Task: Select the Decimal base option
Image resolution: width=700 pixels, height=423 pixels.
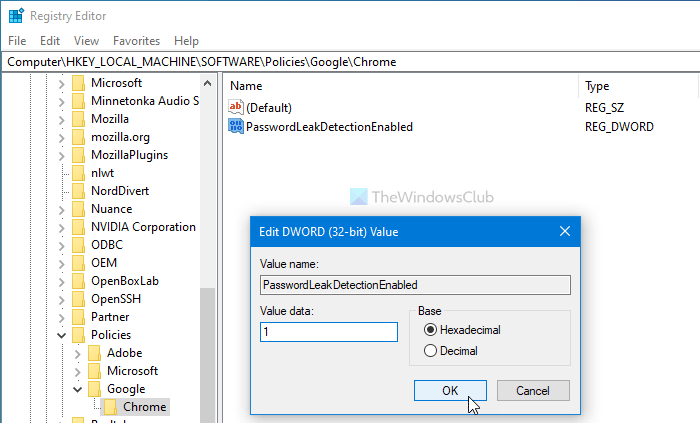Action: click(431, 351)
